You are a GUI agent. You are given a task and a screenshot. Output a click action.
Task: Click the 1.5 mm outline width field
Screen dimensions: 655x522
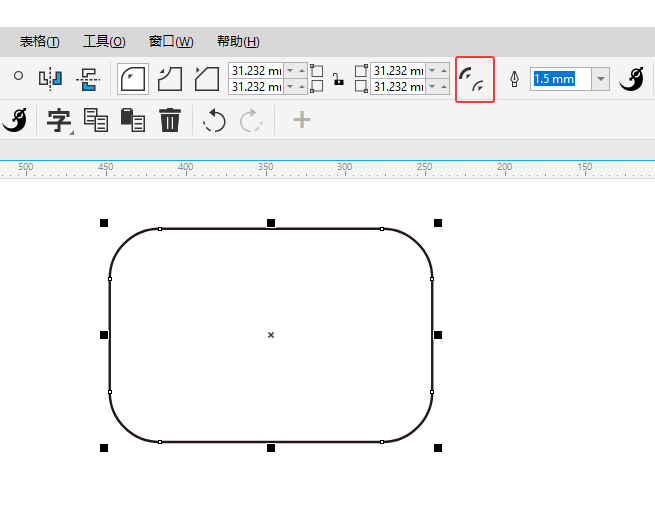(x=561, y=79)
